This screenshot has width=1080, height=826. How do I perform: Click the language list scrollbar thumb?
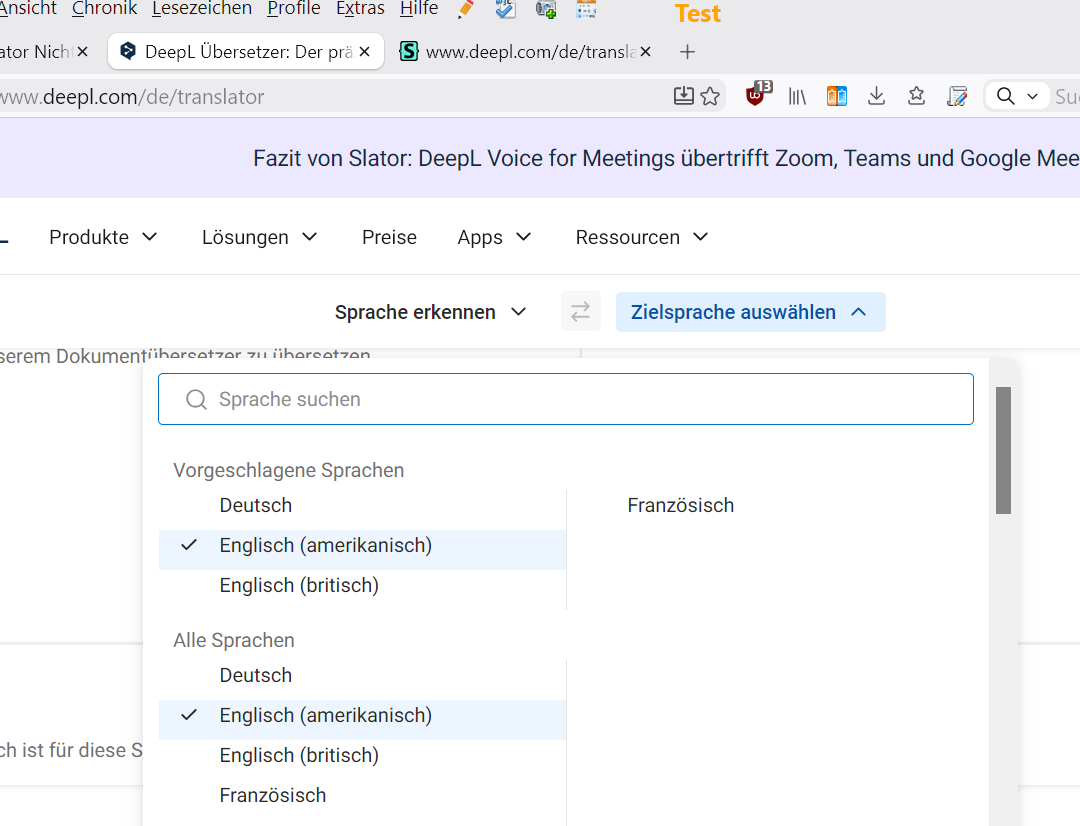(x=1003, y=451)
